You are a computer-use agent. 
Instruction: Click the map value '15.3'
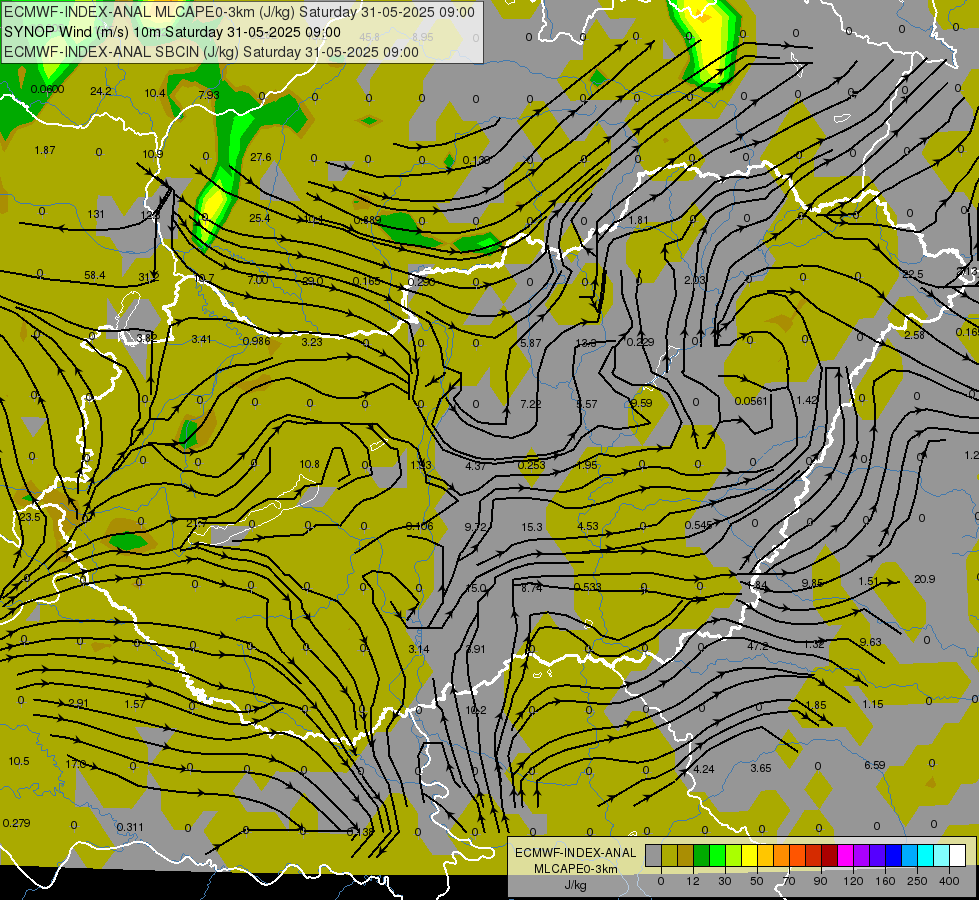(531, 527)
